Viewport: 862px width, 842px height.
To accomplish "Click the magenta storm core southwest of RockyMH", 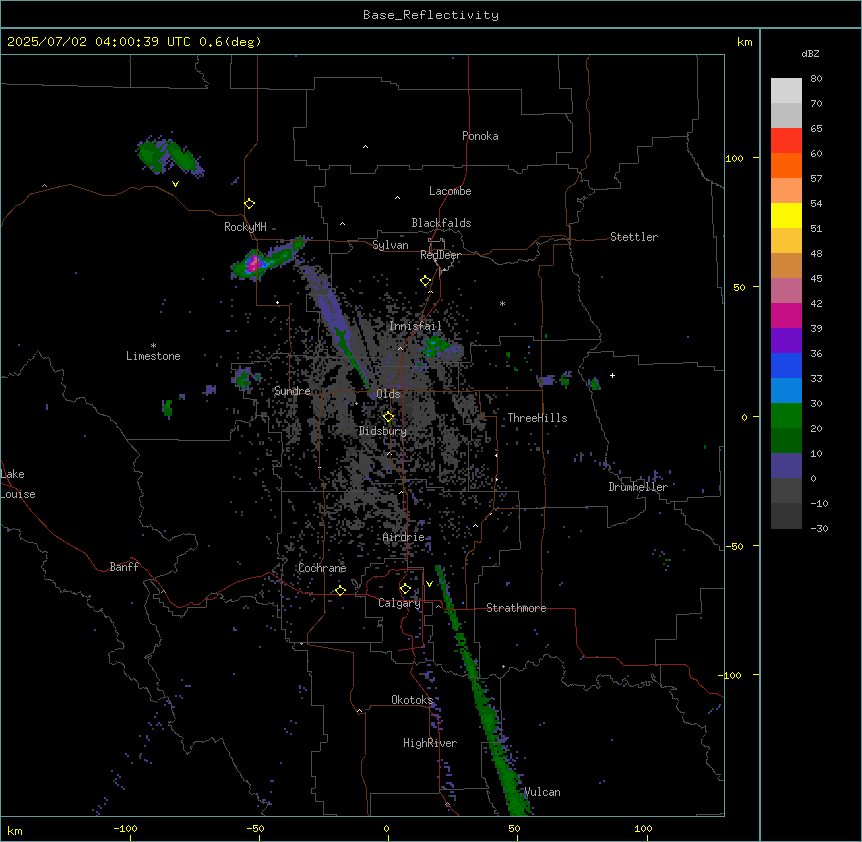I will pyautogui.click(x=253, y=264).
